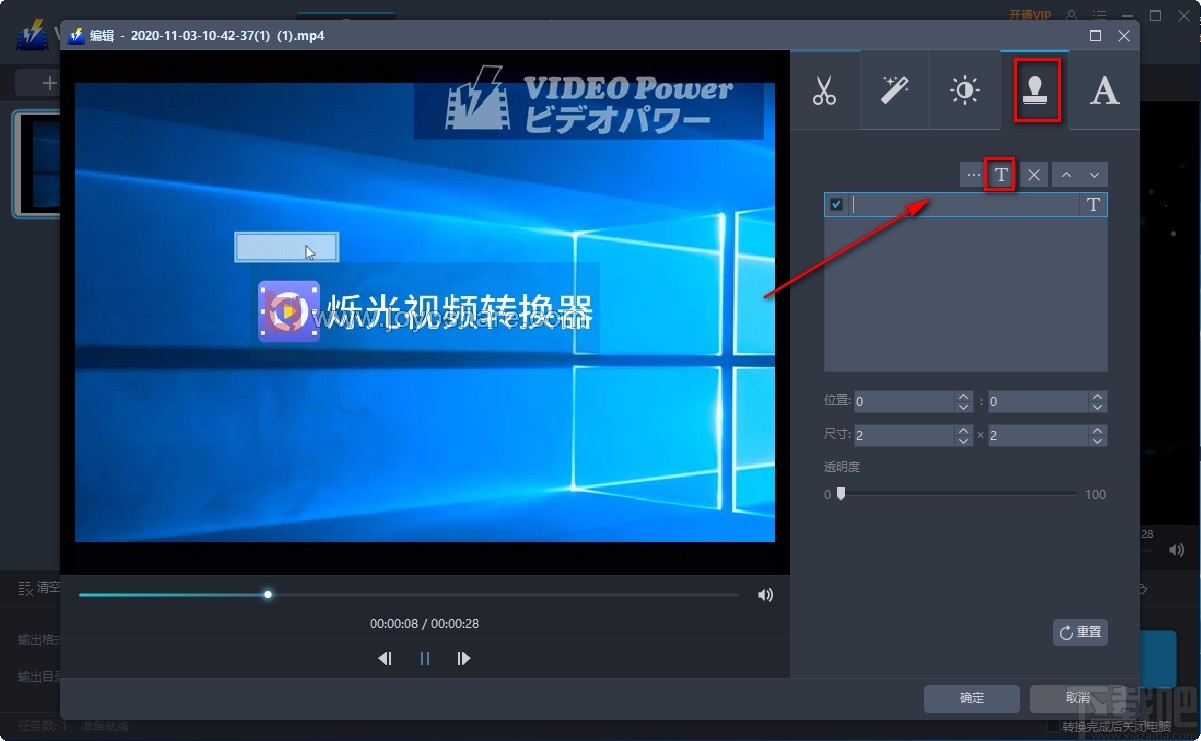Screen dimensions: 1201x741
Task: Enable the watermark entry checkbox
Action: pyautogui.click(x=836, y=204)
